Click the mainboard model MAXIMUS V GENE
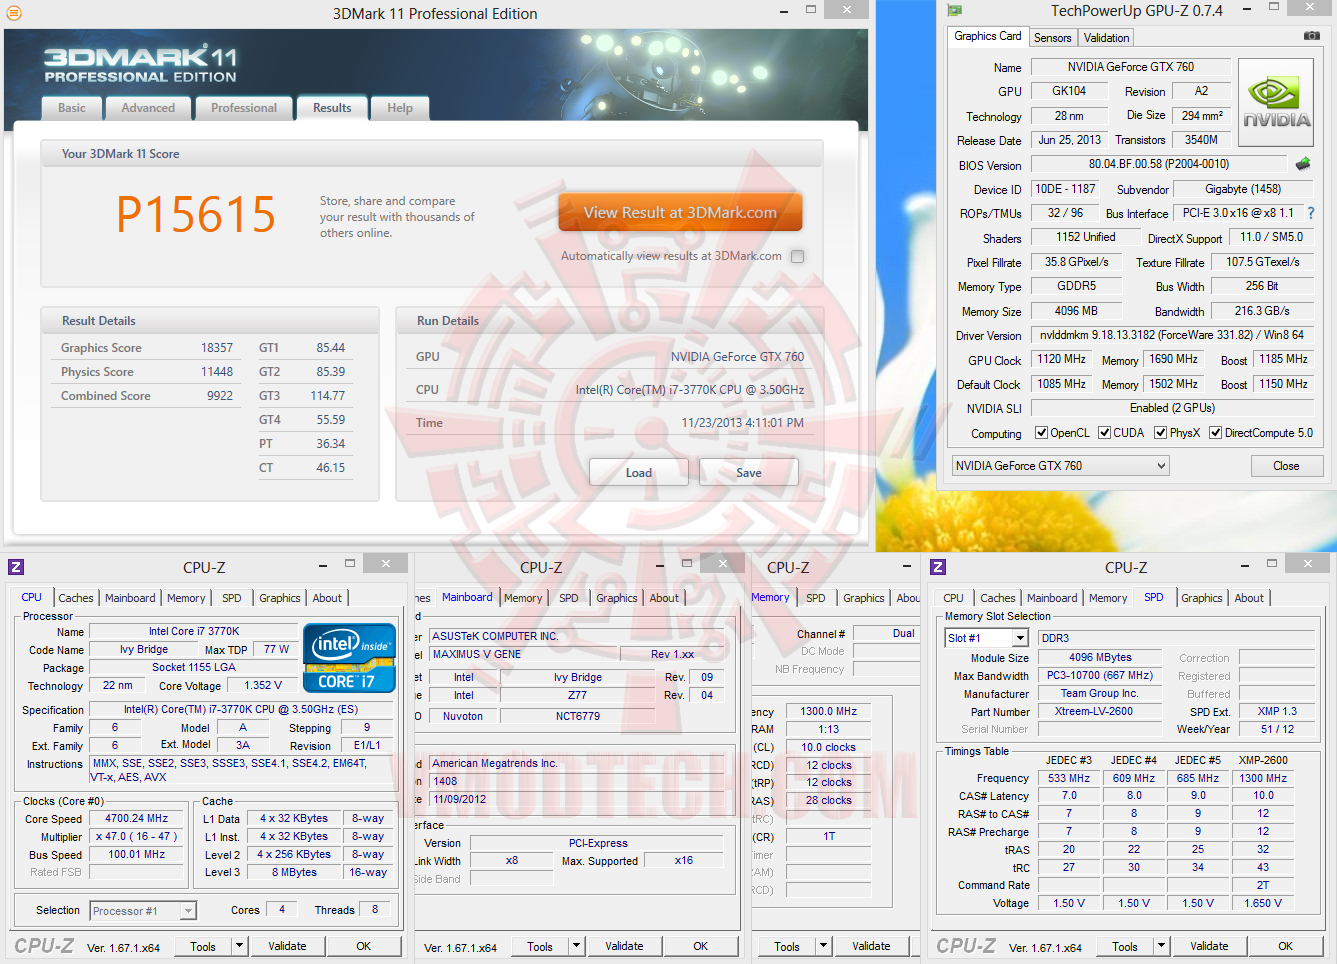Viewport: 1337px width, 964px height. (524, 654)
